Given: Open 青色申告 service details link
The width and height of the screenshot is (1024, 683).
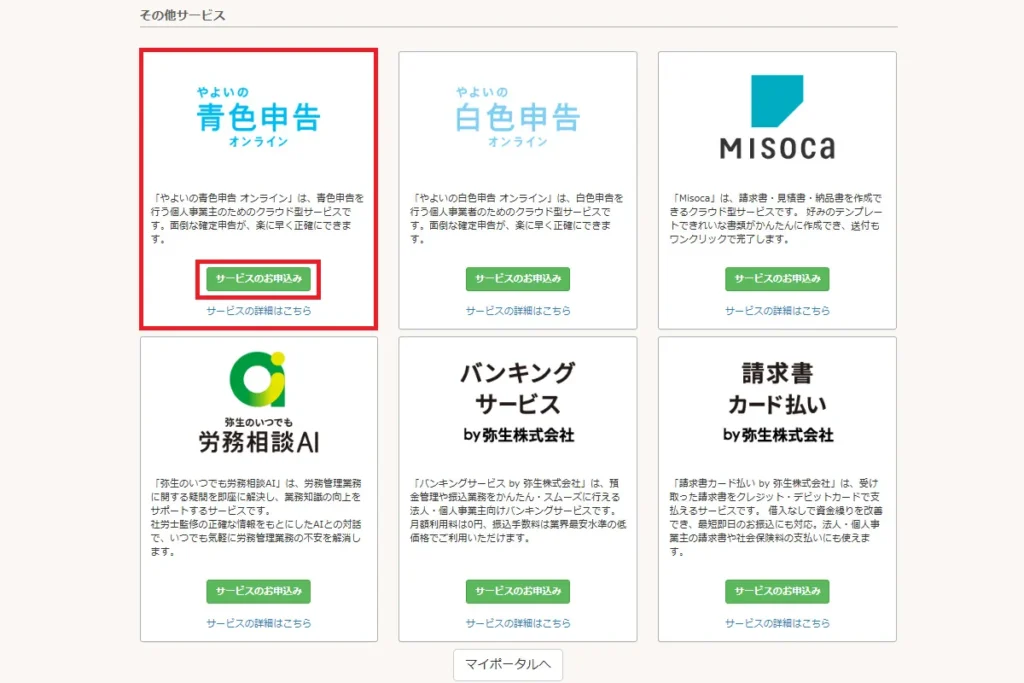Looking at the screenshot, I should coord(259,311).
